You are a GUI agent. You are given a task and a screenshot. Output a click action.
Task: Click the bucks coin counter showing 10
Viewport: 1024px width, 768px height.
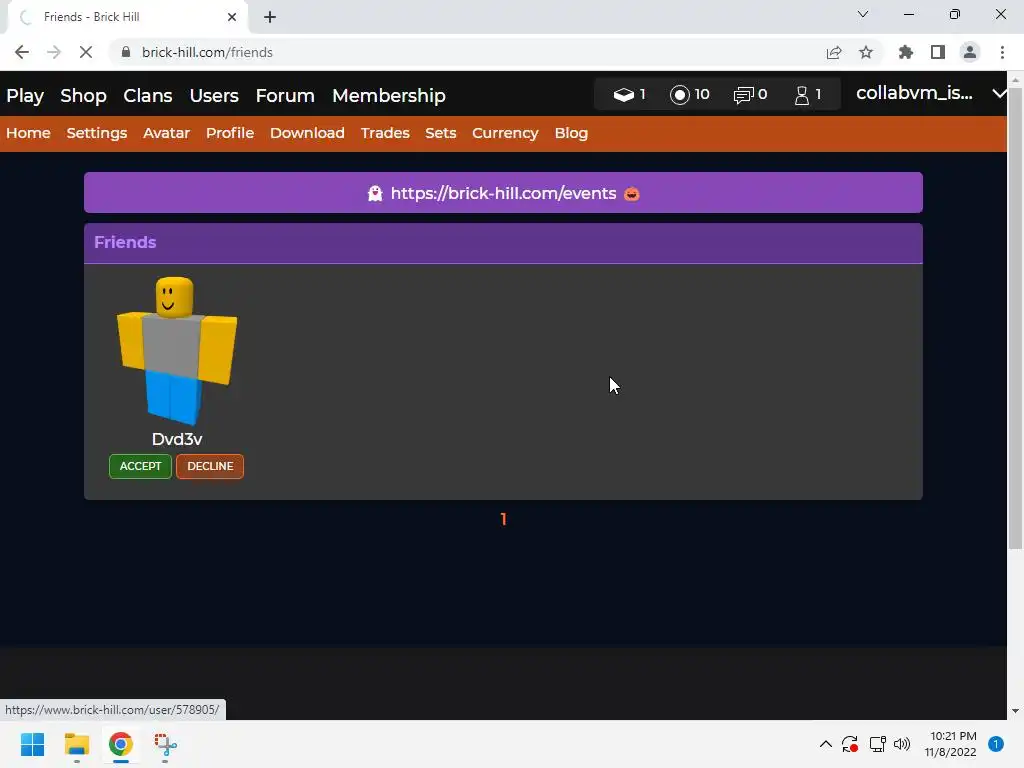coord(690,95)
